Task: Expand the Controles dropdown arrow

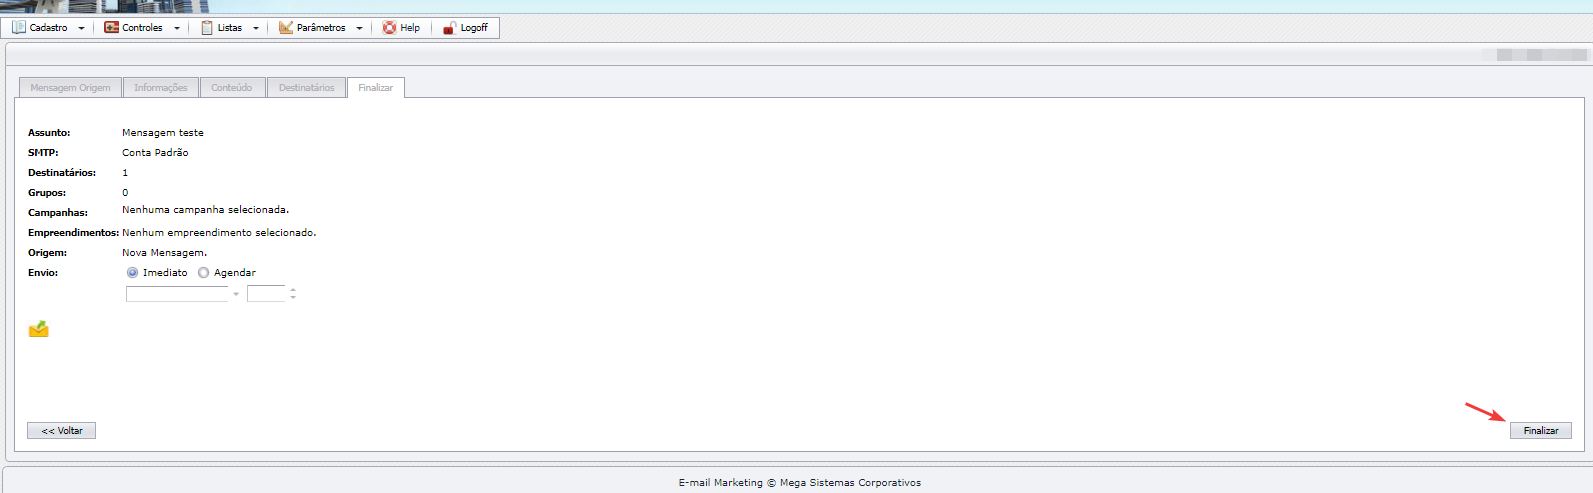Action: point(177,28)
